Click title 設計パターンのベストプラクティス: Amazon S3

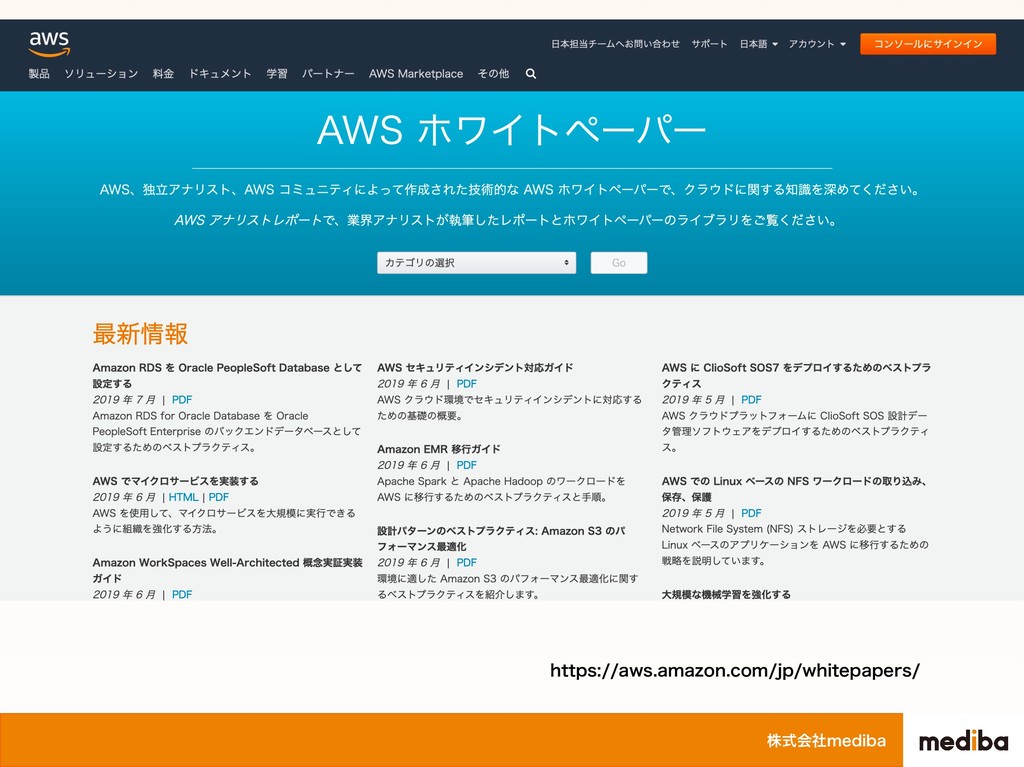[501, 538]
